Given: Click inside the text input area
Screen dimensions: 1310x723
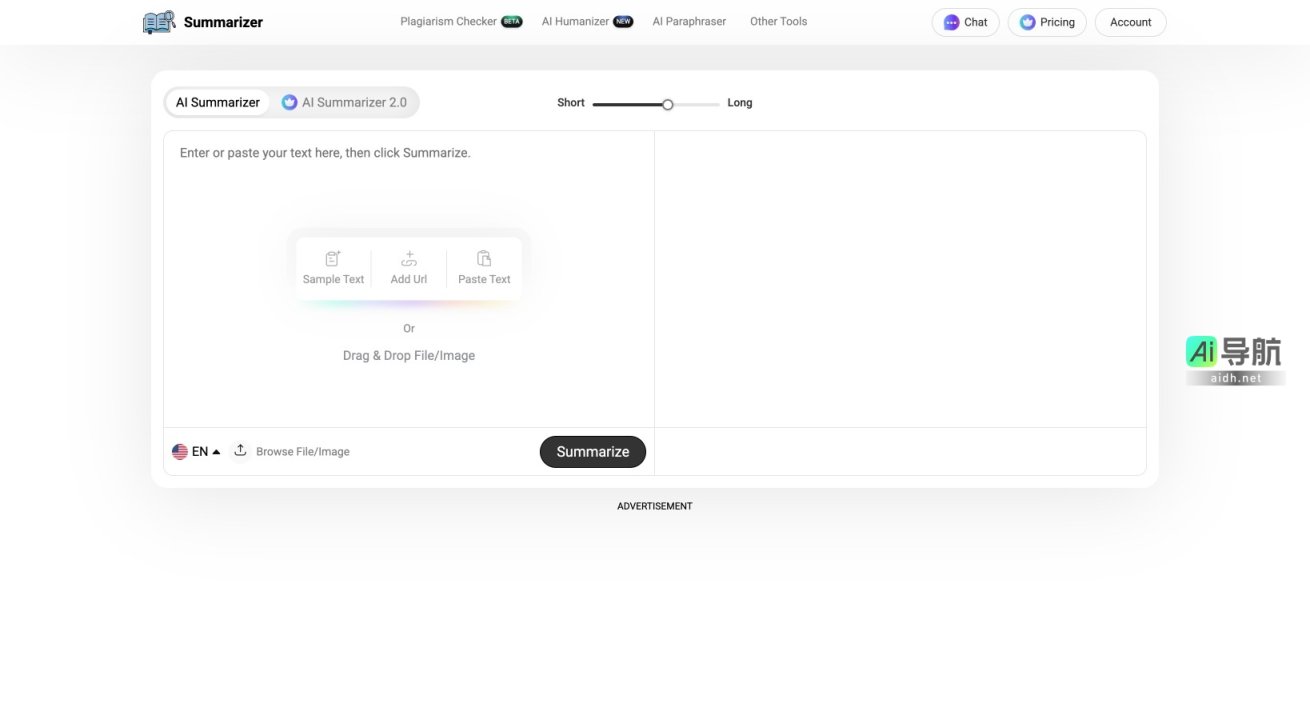Looking at the screenshot, I should coord(400,180).
